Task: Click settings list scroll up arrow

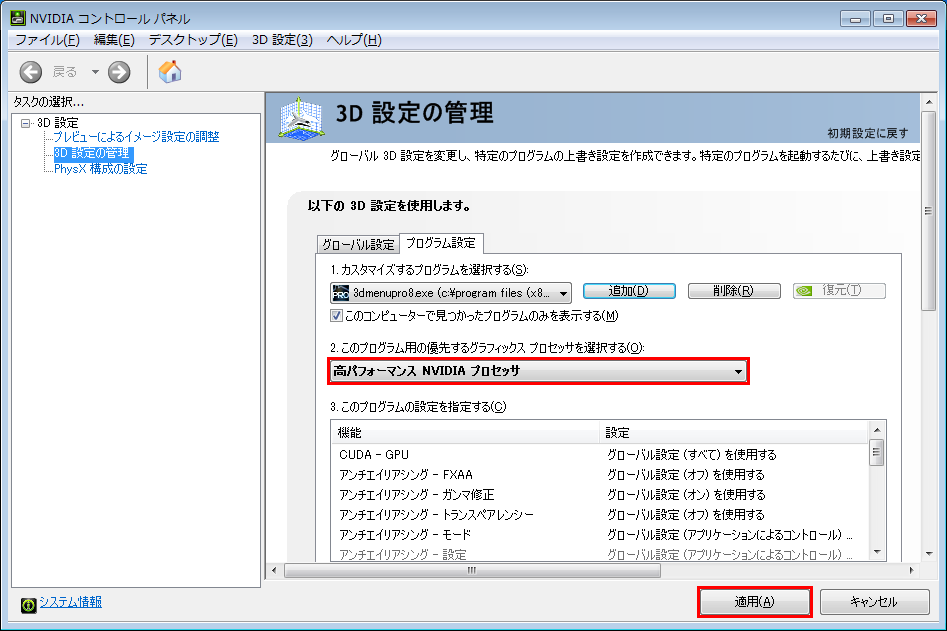Action: 877,430
